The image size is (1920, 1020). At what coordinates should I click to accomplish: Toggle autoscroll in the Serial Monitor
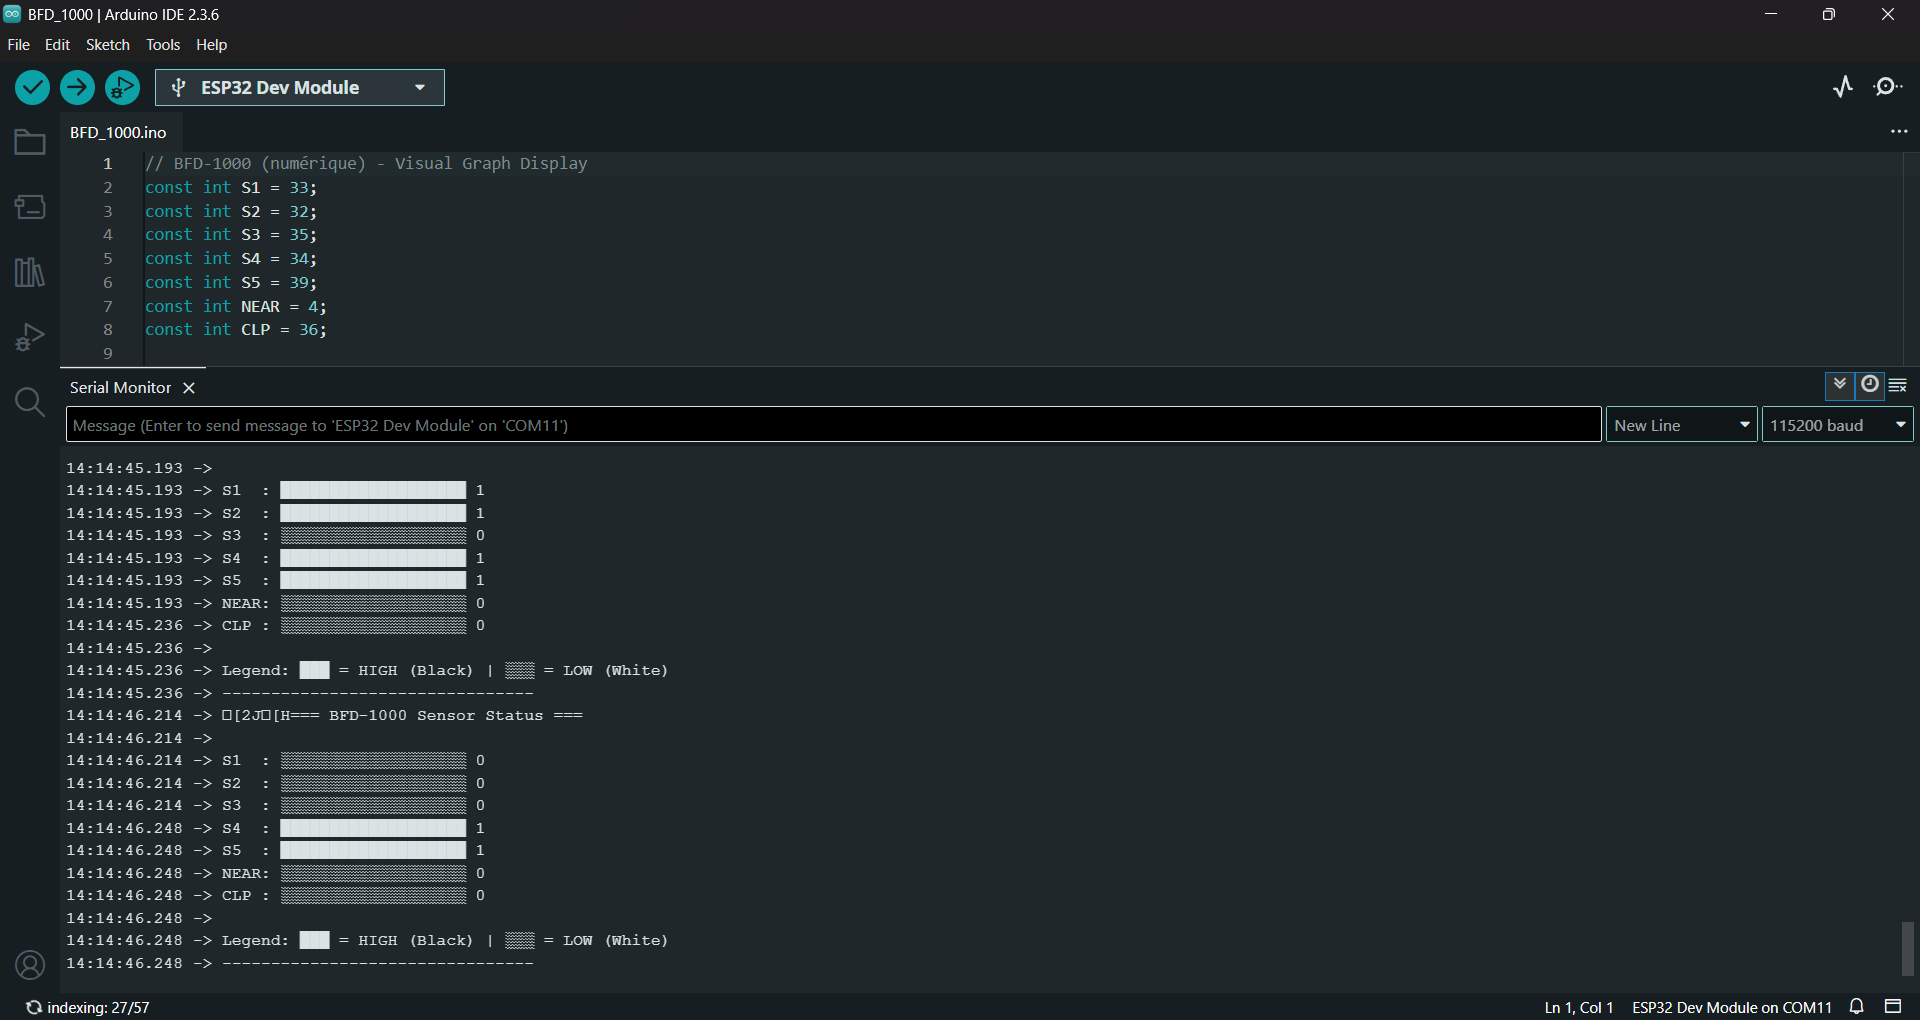tap(1840, 385)
